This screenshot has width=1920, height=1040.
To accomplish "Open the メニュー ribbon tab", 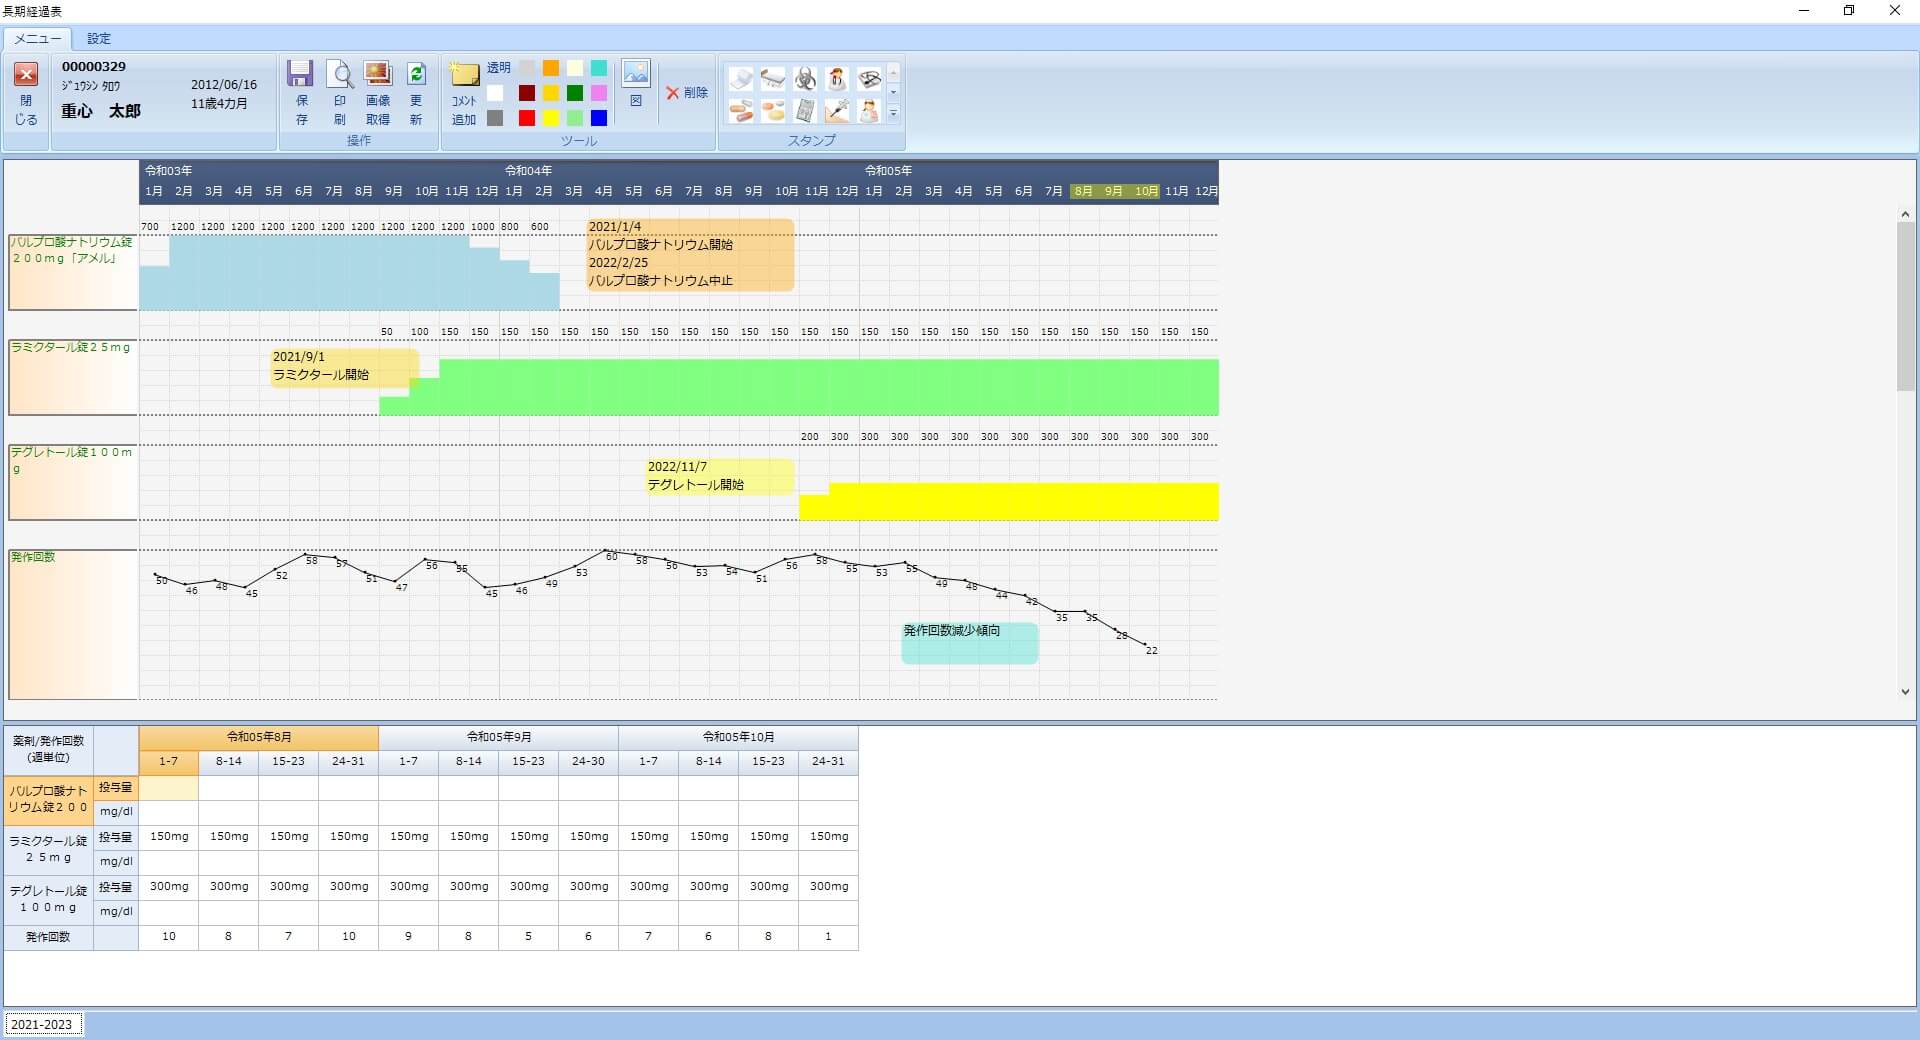I will pyautogui.click(x=38, y=39).
